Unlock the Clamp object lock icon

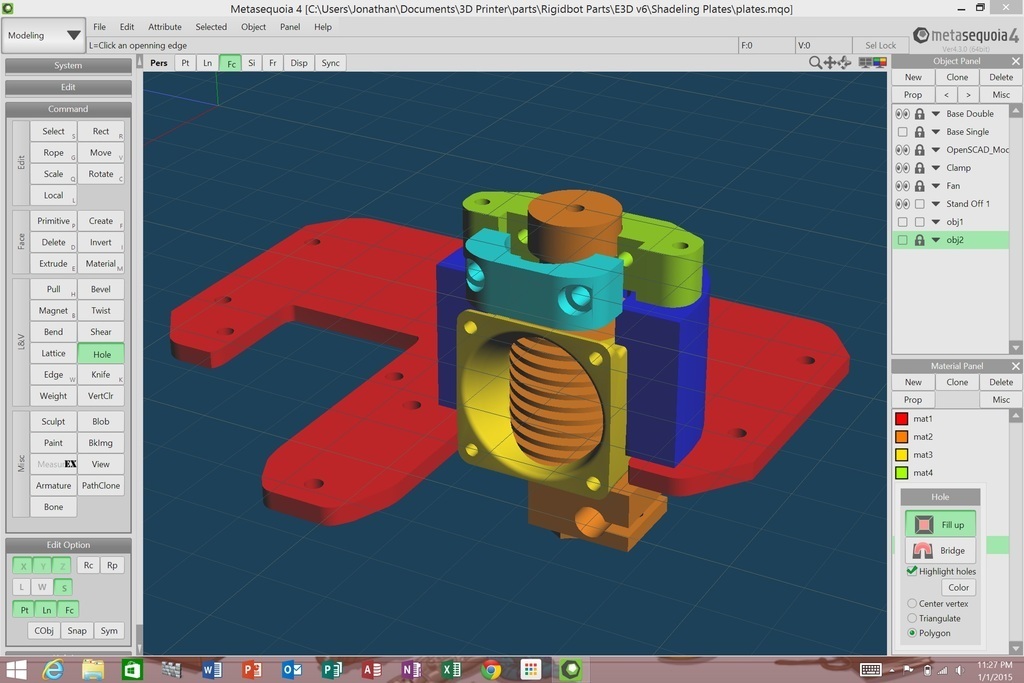coord(919,168)
